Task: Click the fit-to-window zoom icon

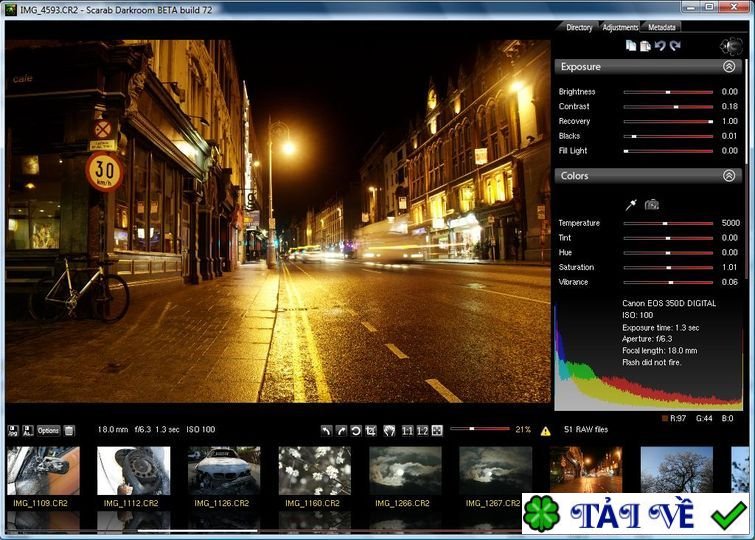Action: (437, 430)
